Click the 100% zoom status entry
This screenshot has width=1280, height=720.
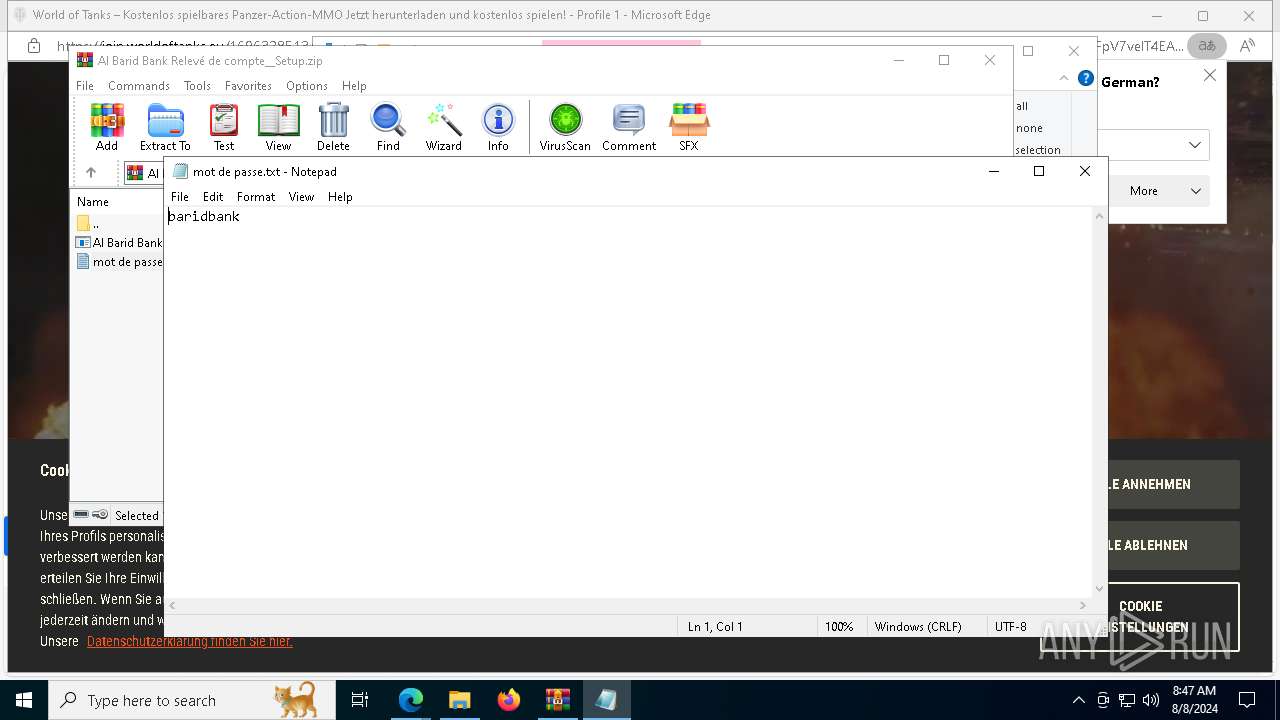point(839,627)
